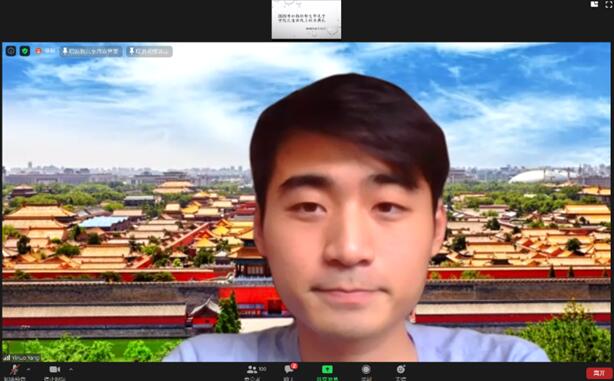Click the first pinned notification pill

click(91, 51)
